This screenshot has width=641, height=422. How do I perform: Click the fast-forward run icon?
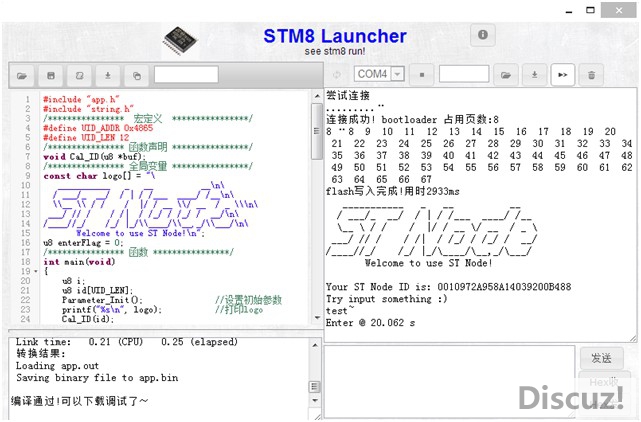coord(563,75)
